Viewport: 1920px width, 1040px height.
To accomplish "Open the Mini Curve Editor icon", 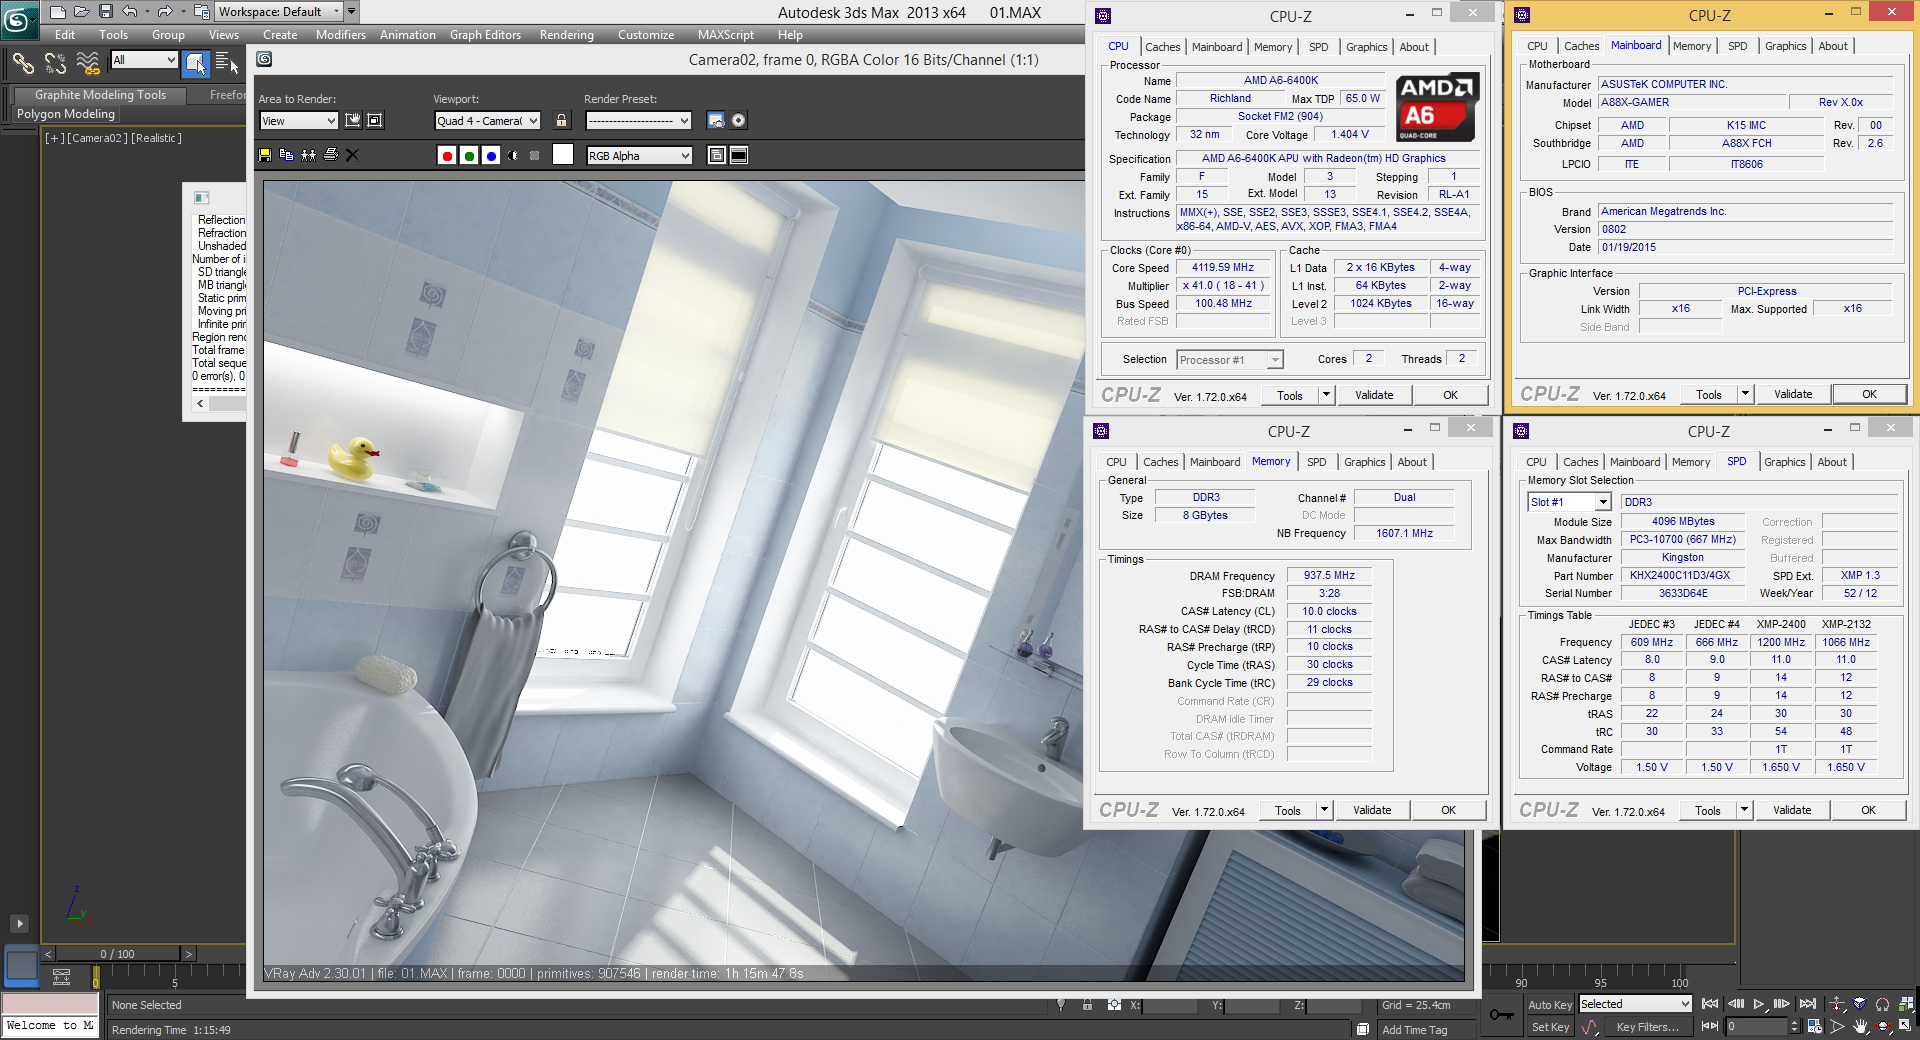I will [x=61, y=977].
